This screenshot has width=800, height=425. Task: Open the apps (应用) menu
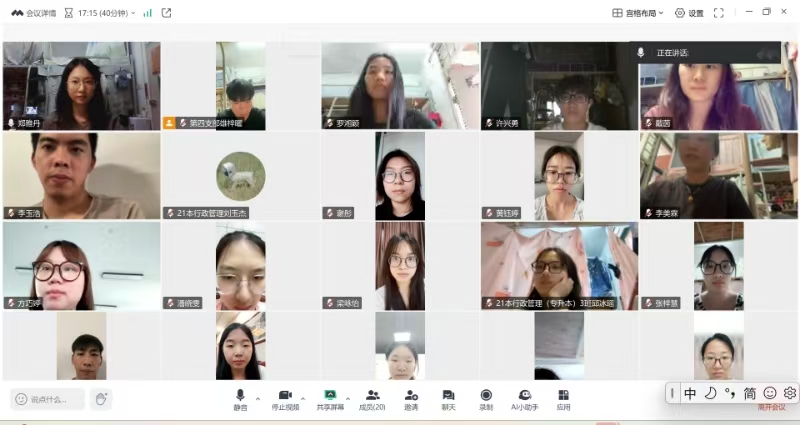(x=564, y=396)
